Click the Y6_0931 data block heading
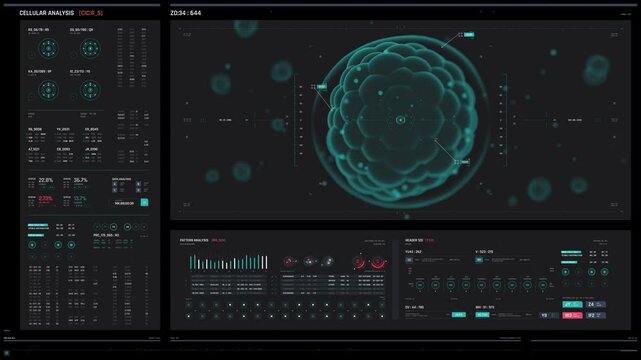 pyautogui.click(x=63, y=129)
